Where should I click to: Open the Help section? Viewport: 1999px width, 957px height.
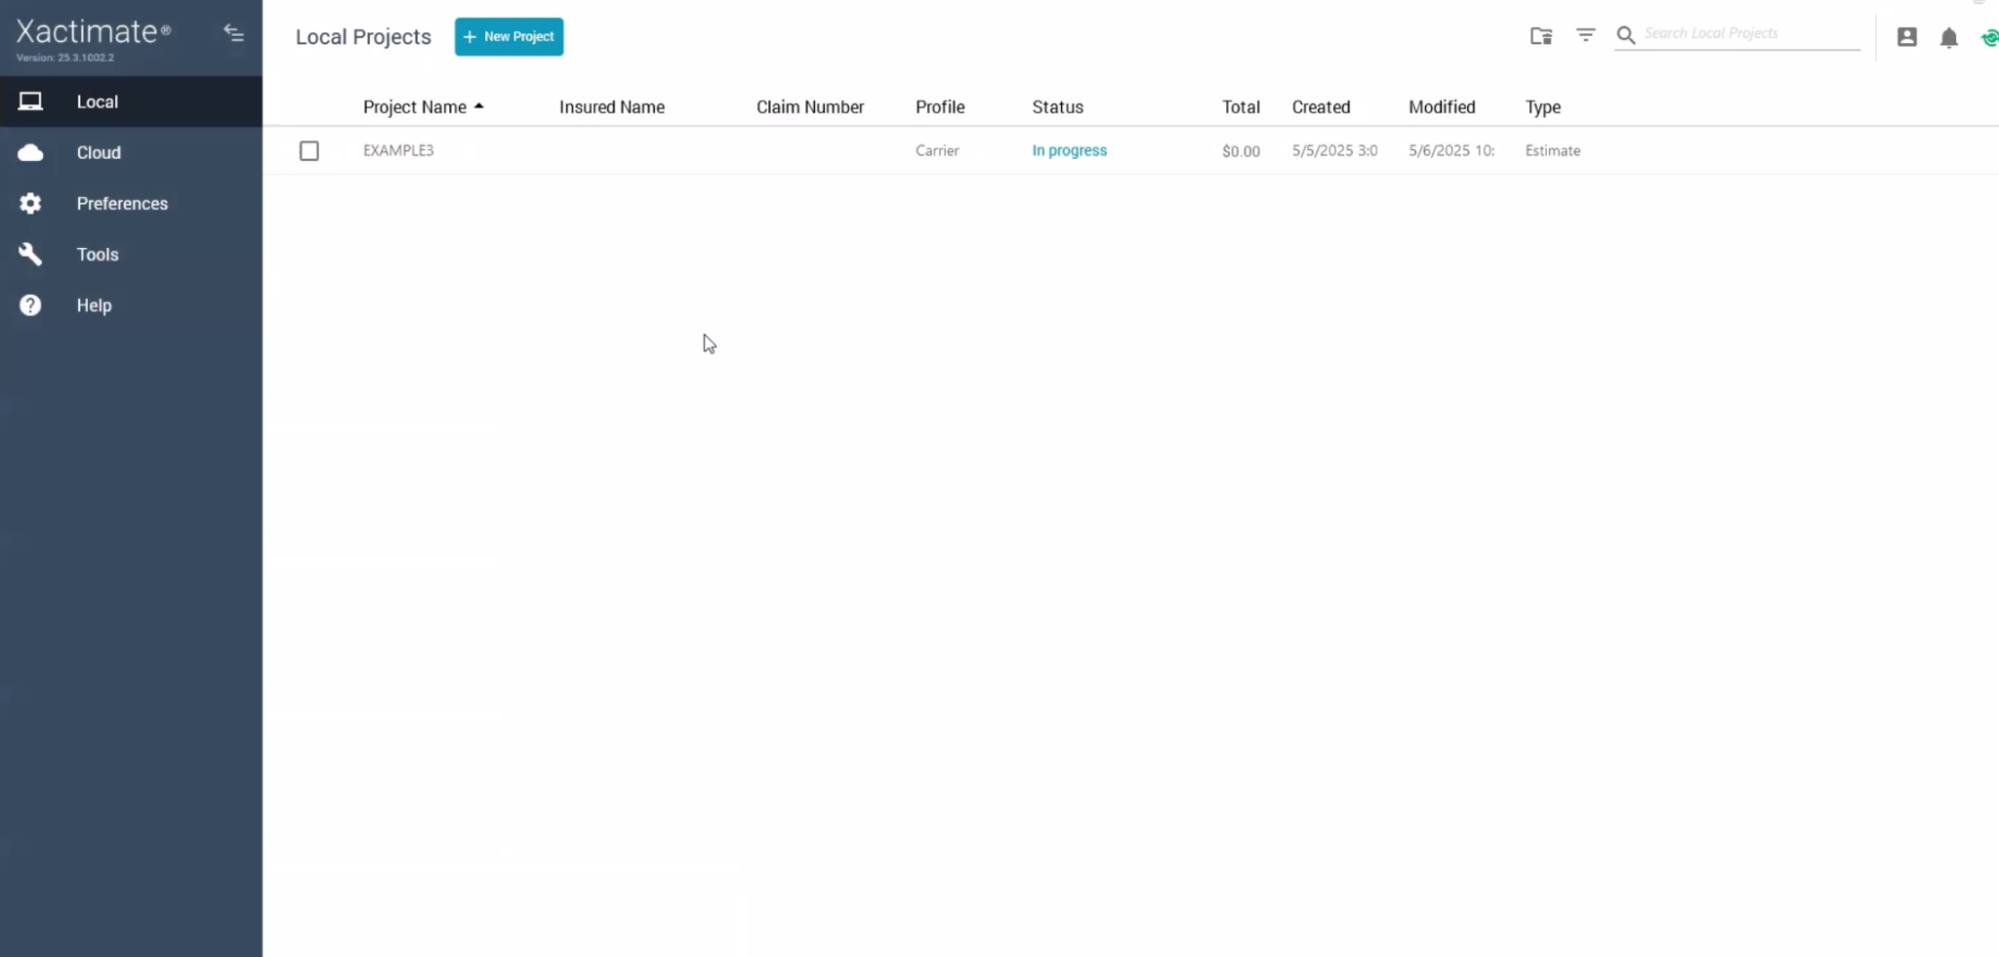[93, 305]
